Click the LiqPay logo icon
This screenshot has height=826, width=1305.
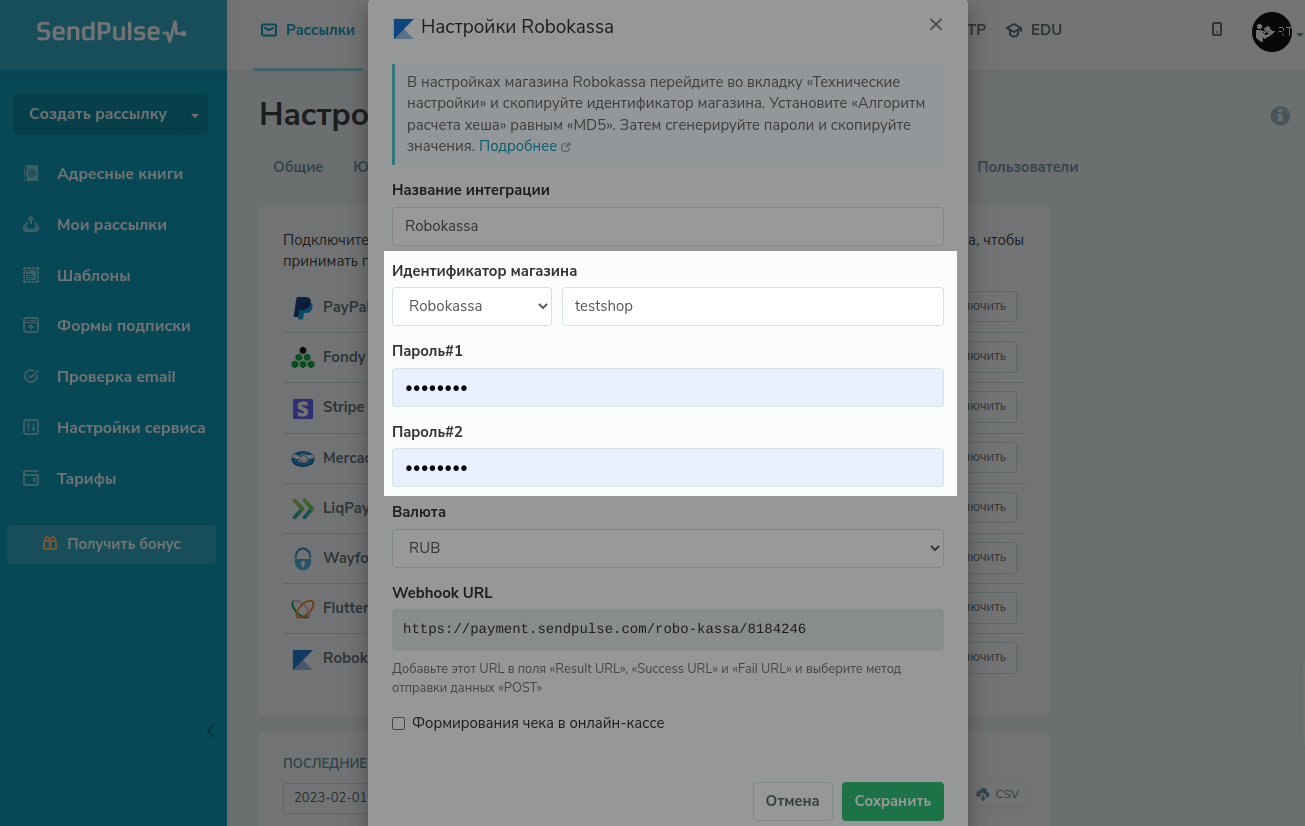pos(302,508)
